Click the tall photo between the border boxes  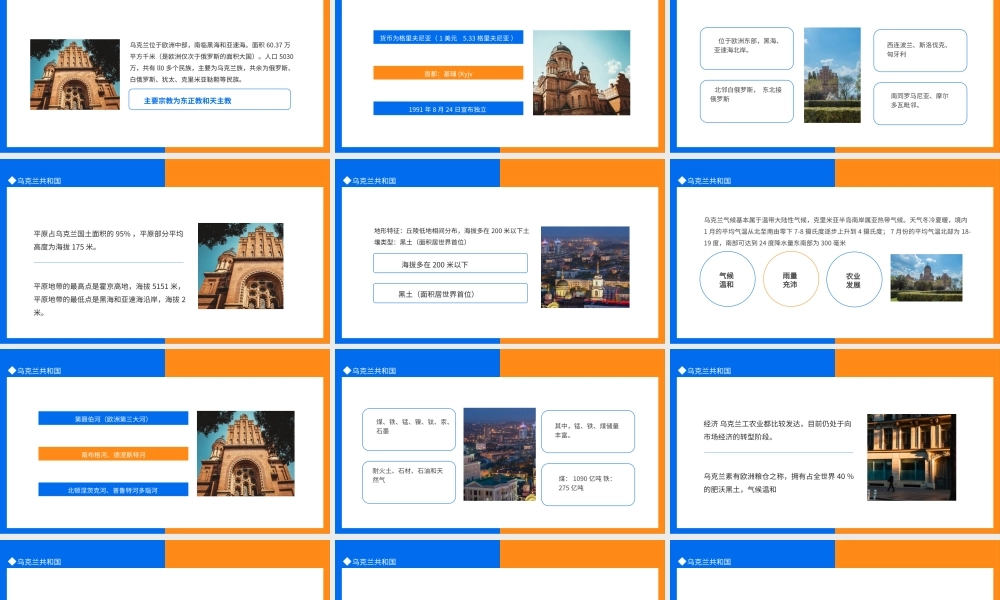tap(832, 75)
